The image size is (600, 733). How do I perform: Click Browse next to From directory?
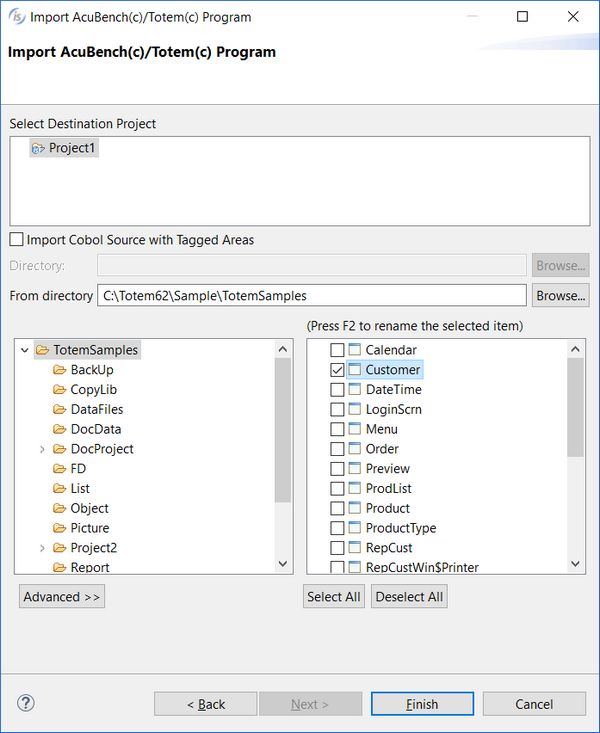click(x=560, y=295)
